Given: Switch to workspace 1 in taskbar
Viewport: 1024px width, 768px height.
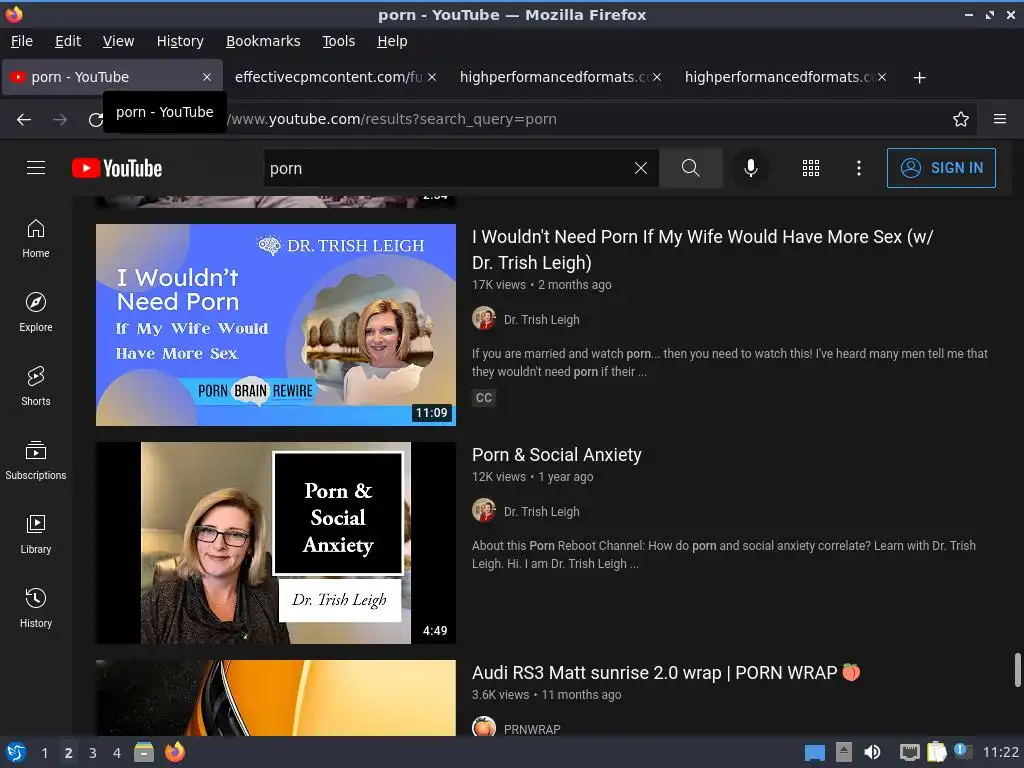Looking at the screenshot, I should click(44, 753).
